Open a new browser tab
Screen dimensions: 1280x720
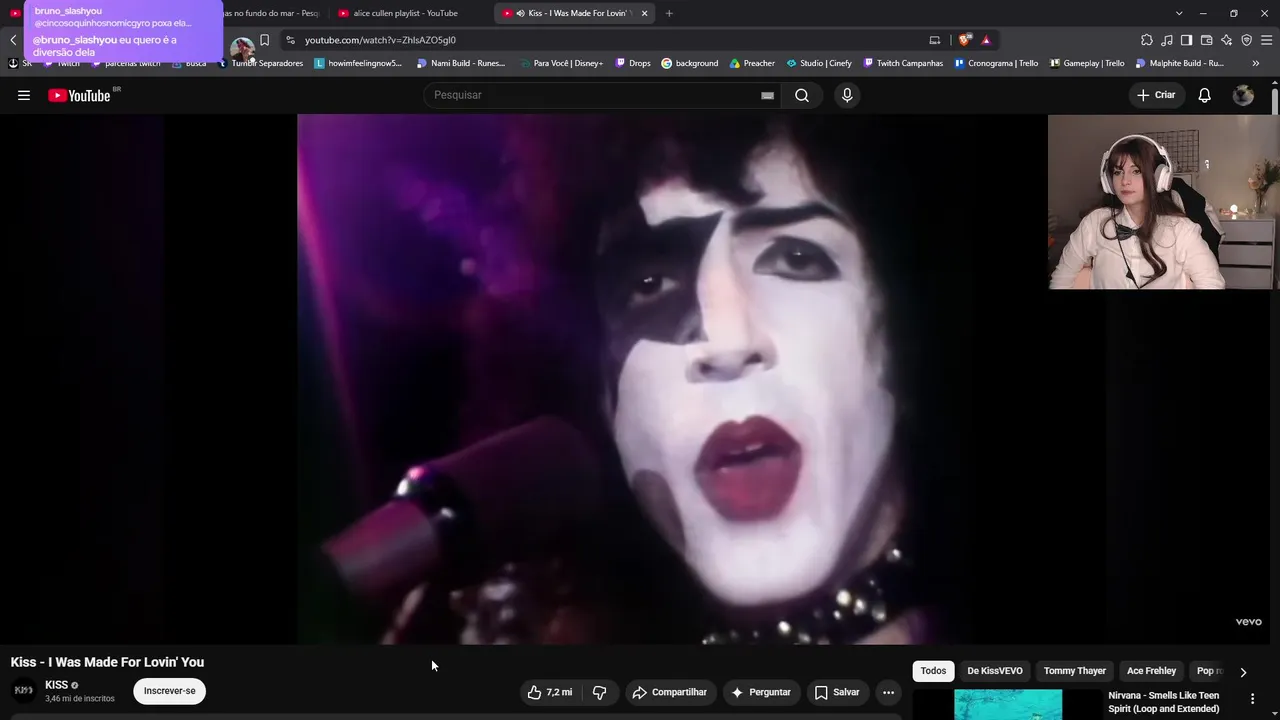tap(669, 13)
